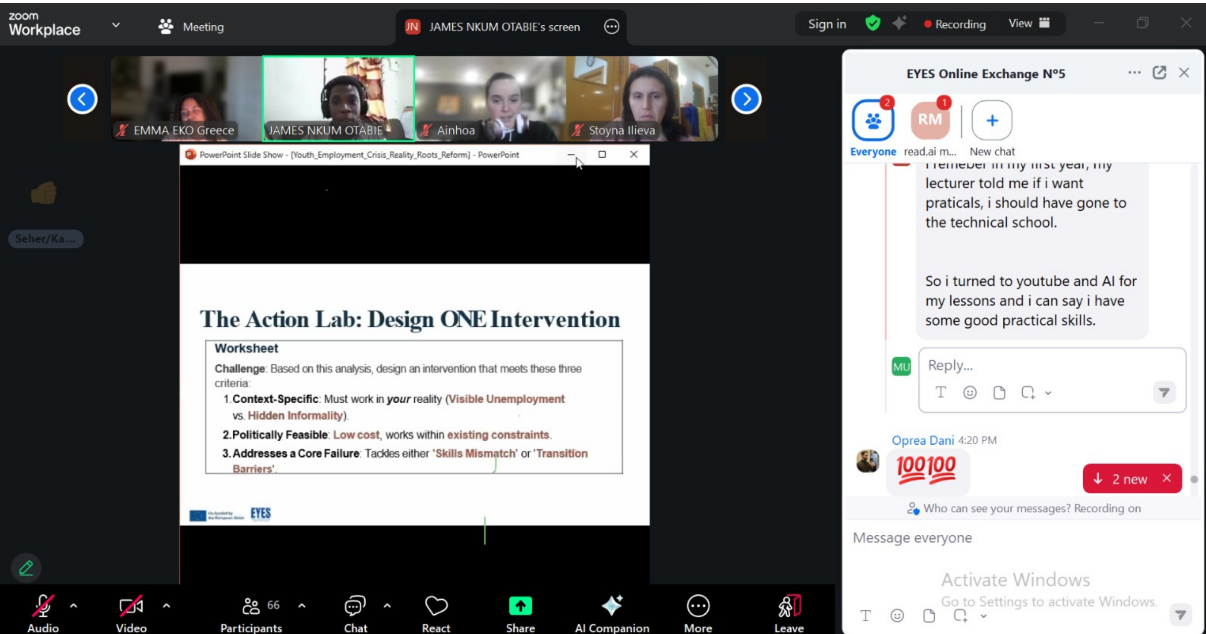The height and width of the screenshot is (634, 1206).
Task: Unmute microphone with the Audio button
Action: [43, 606]
